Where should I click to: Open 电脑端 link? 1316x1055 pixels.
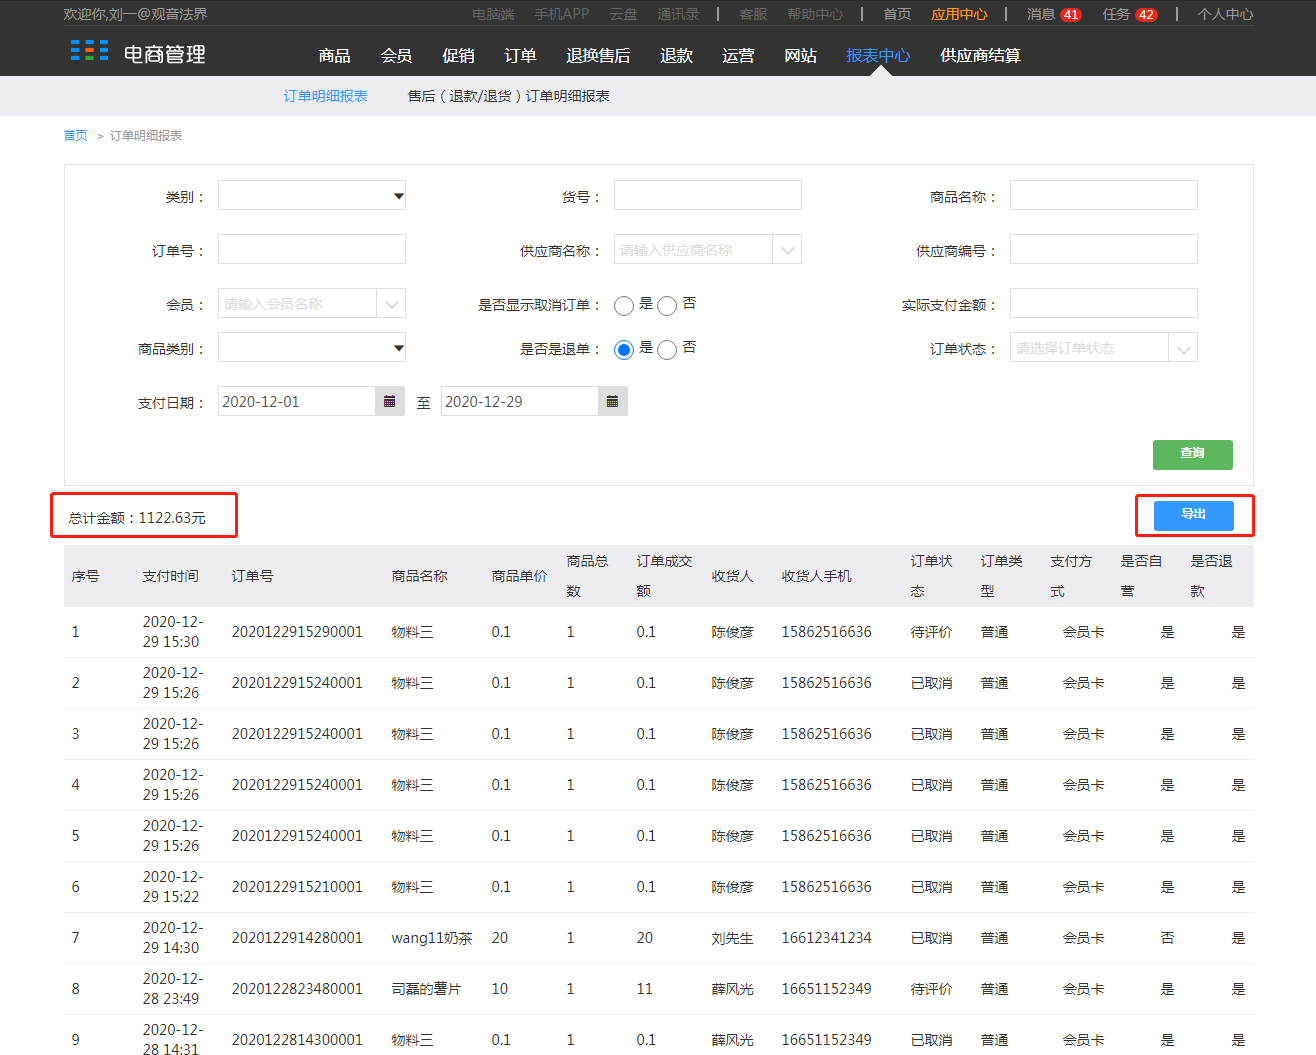coord(493,14)
